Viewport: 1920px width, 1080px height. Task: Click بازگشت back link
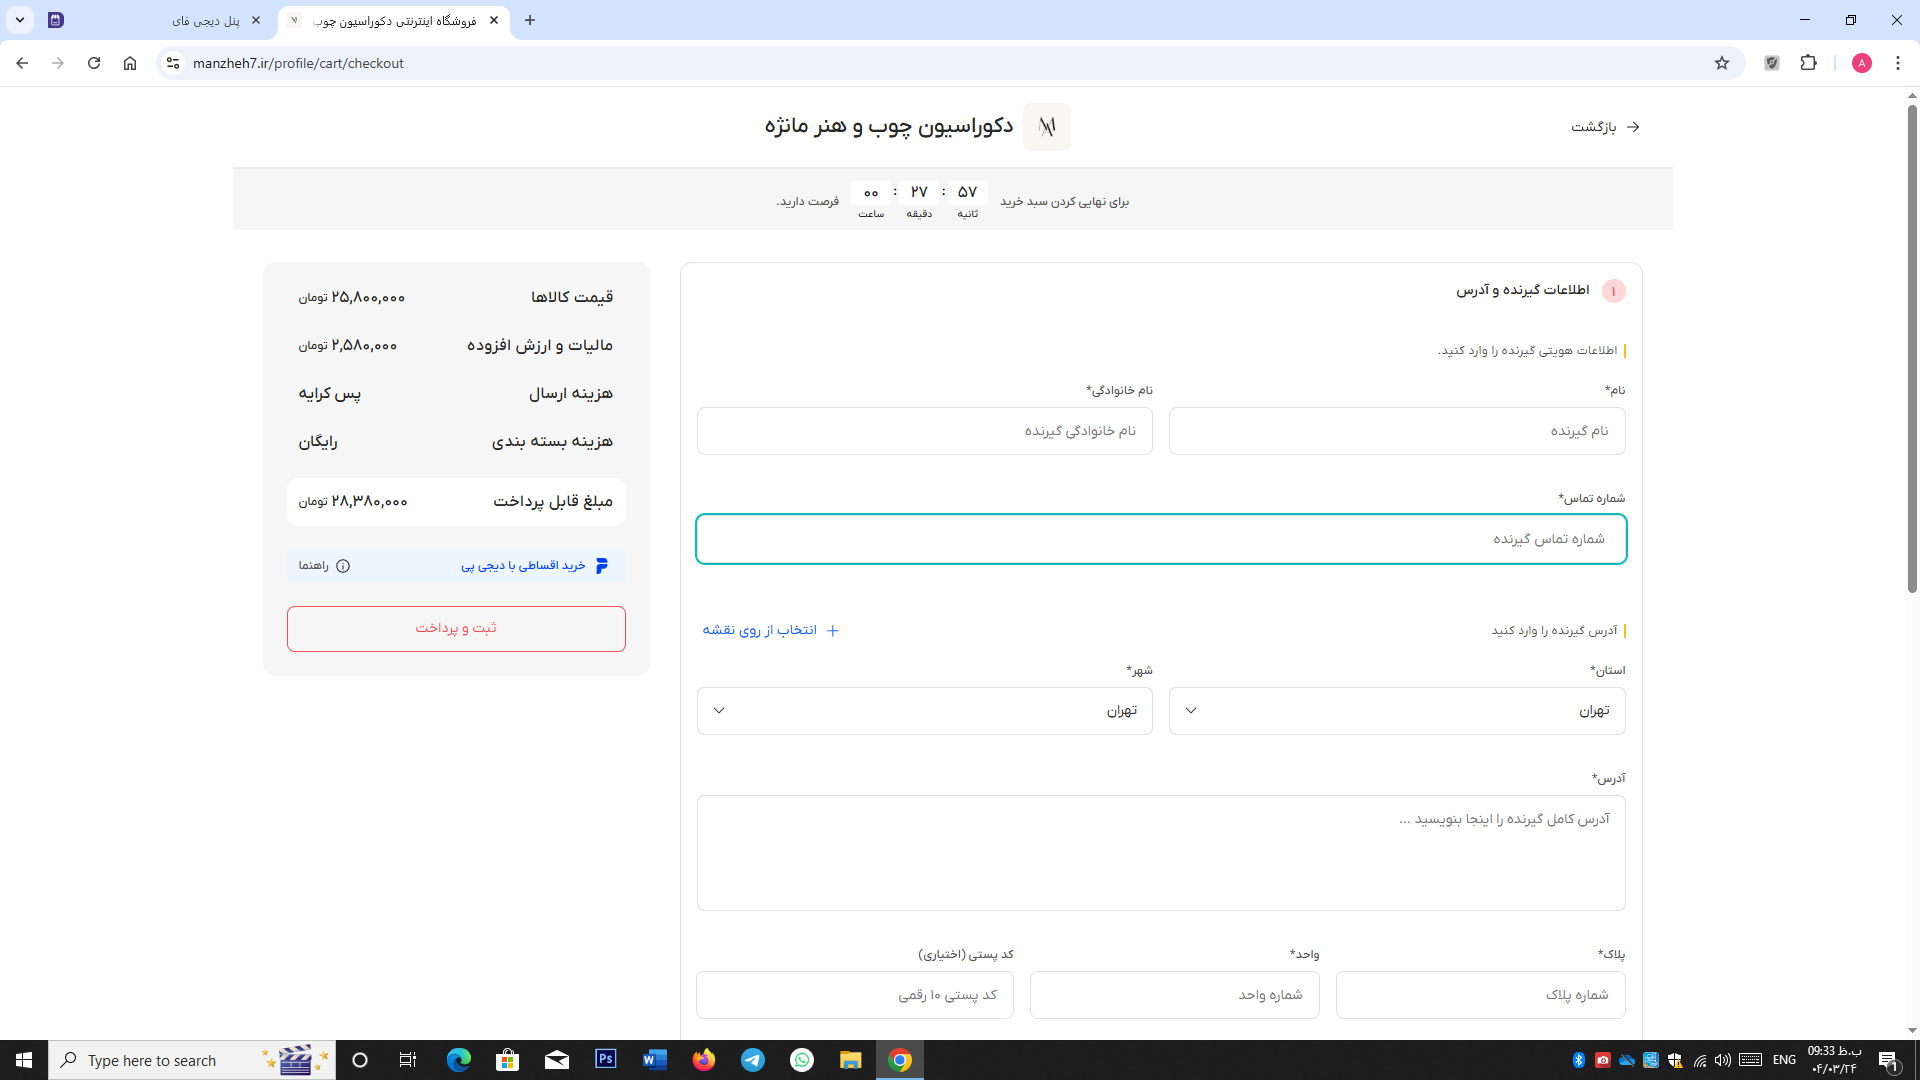(1606, 127)
